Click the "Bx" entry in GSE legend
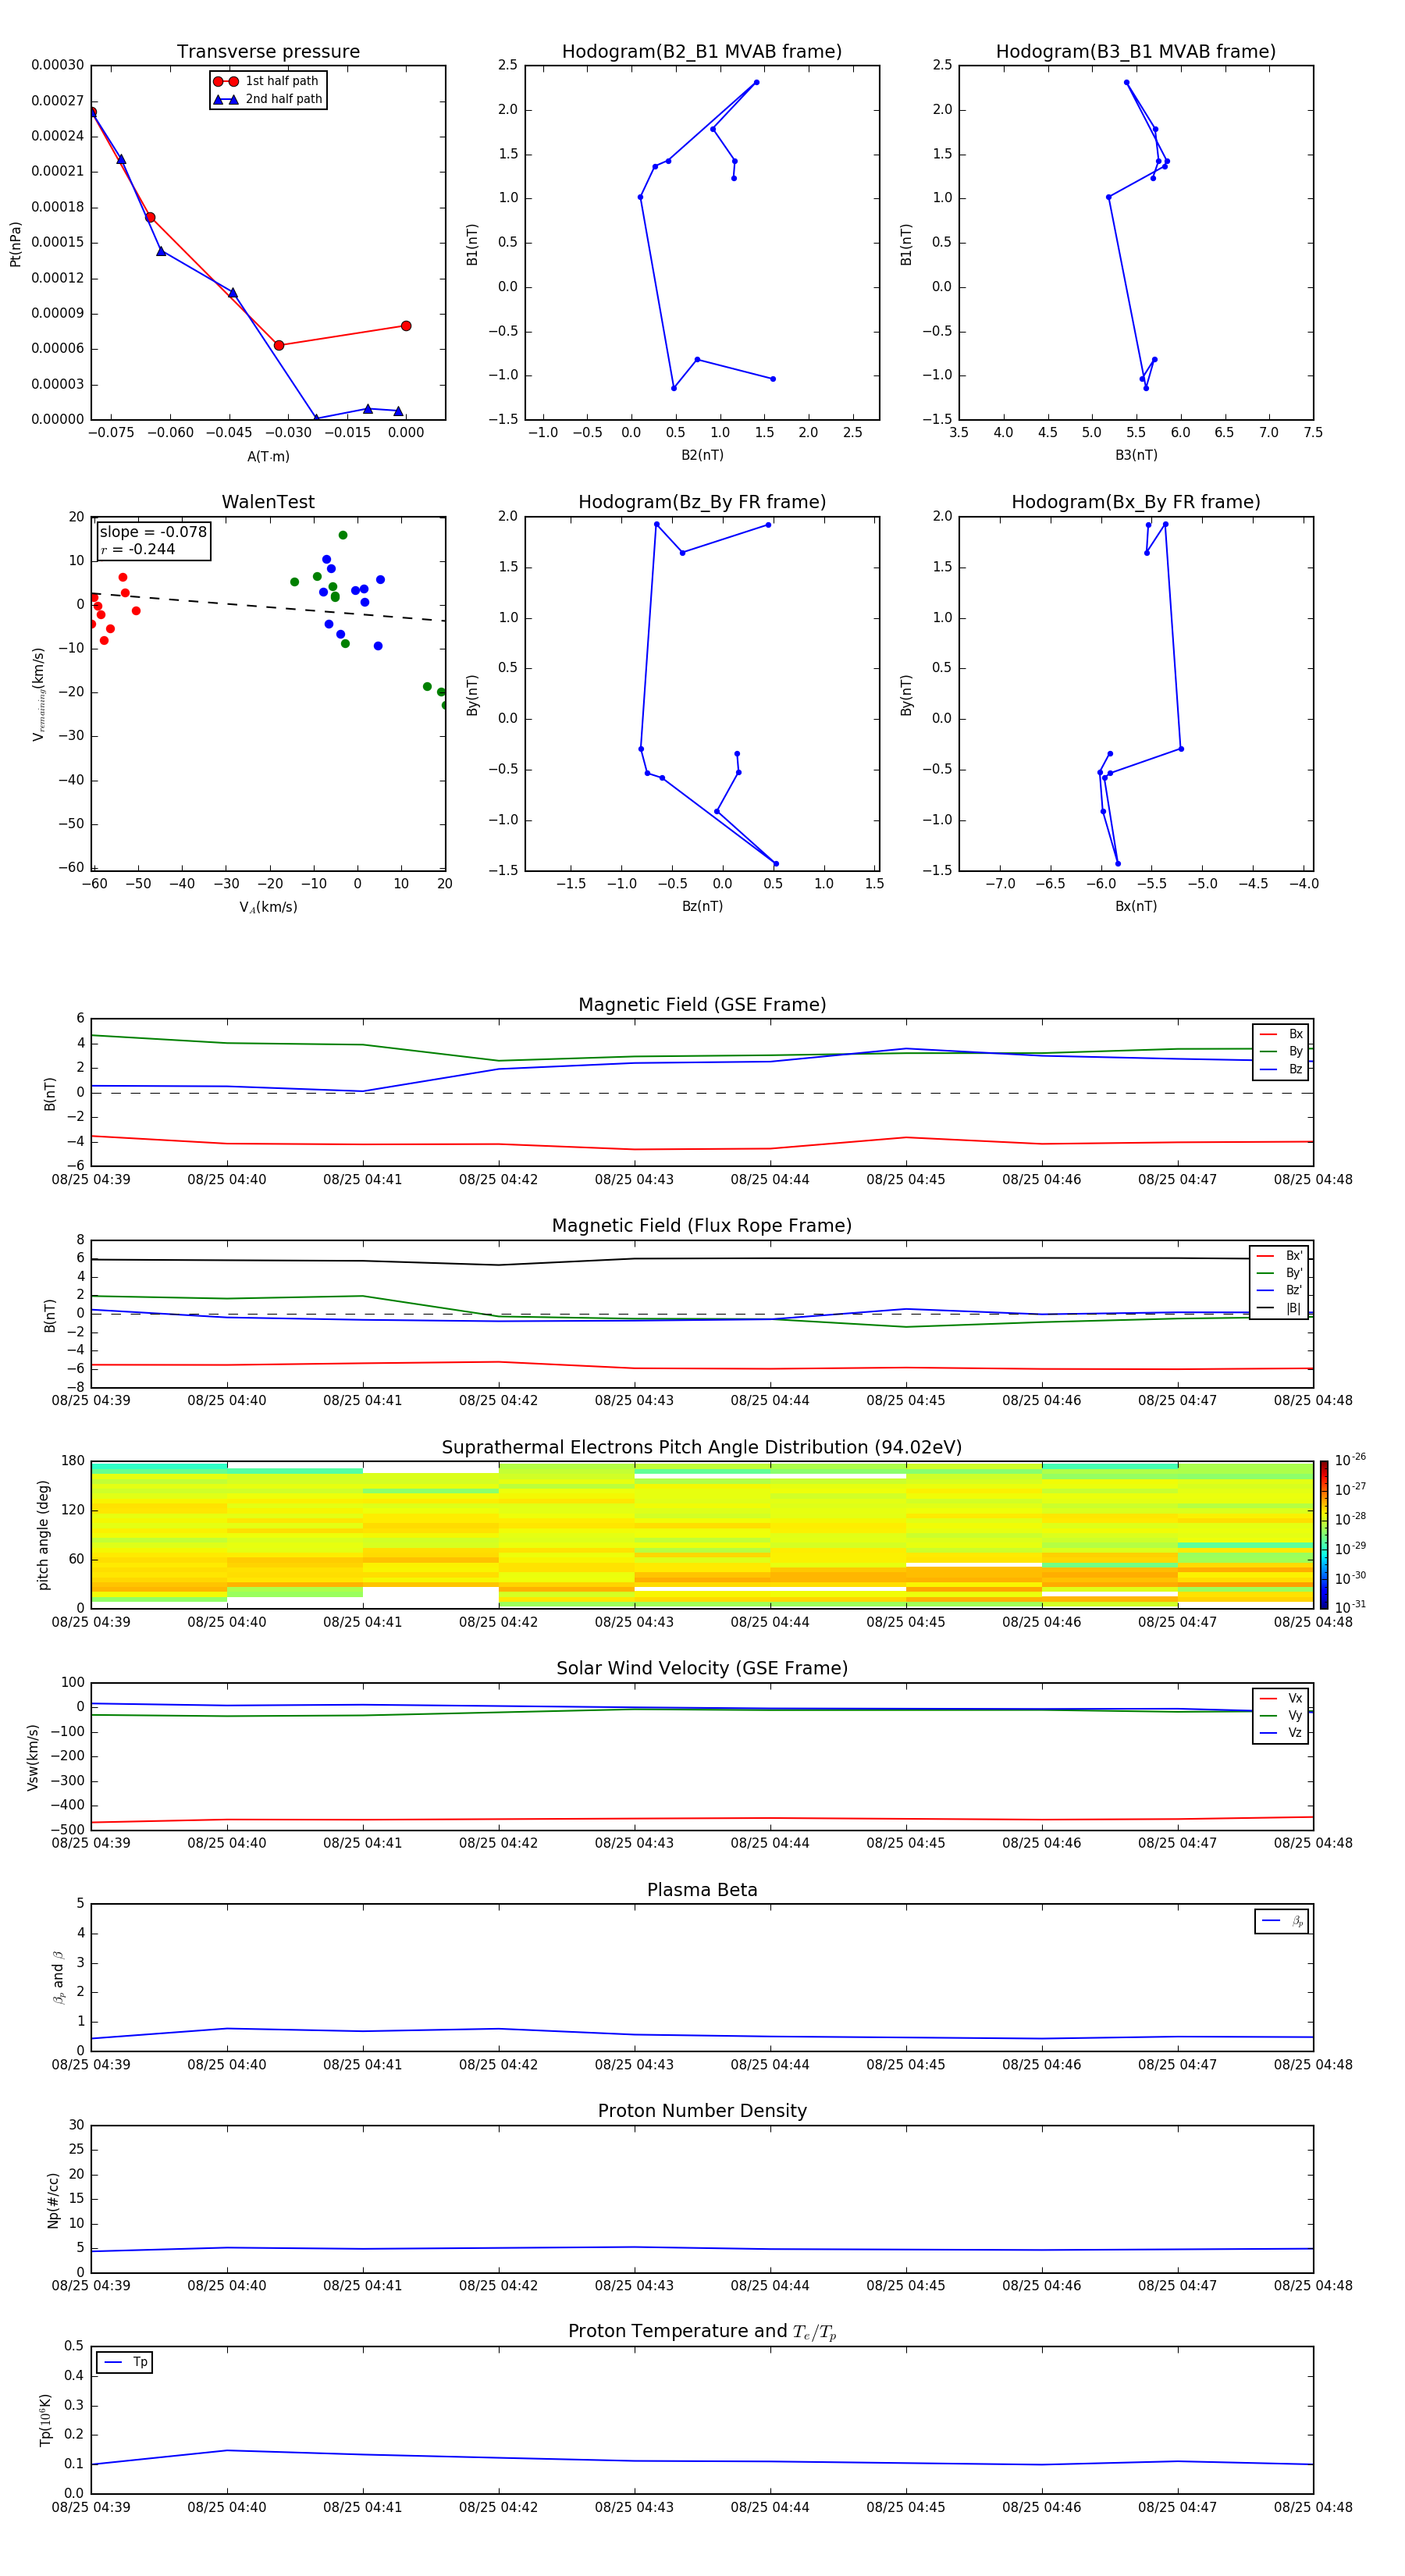The width and height of the screenshot is (1405, 2576). 1282,1034
